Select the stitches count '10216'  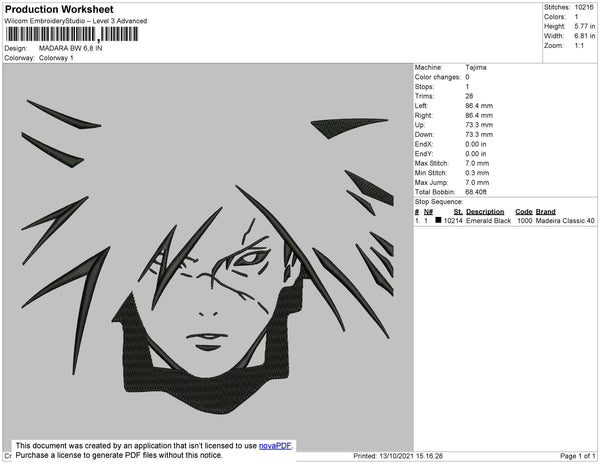pos(584,7)
